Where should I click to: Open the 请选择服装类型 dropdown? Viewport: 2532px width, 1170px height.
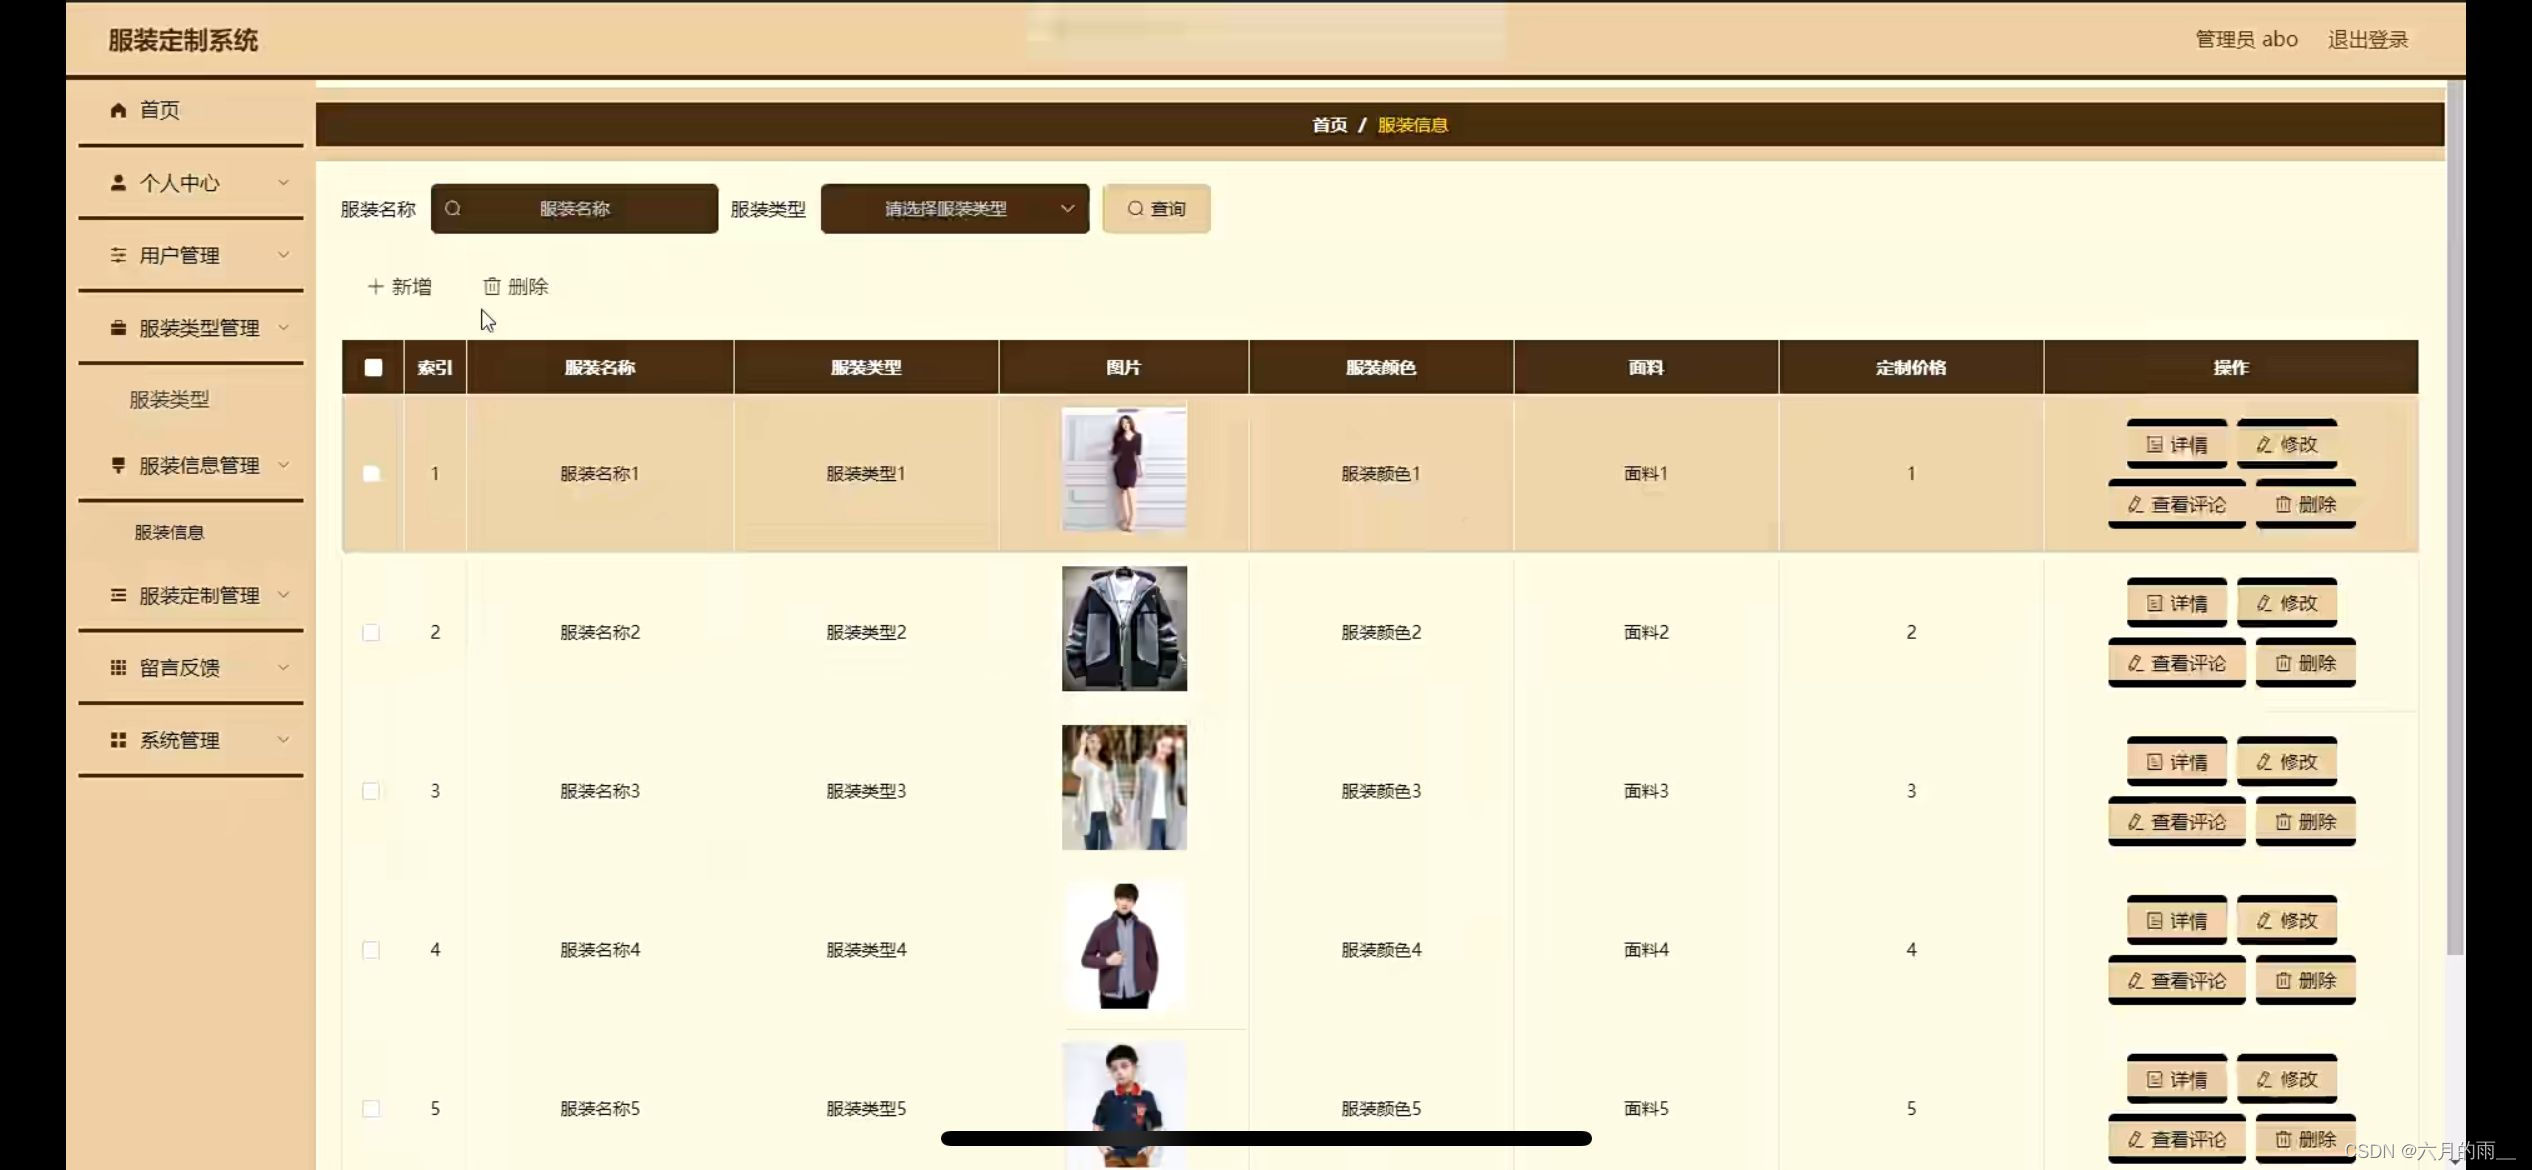click(954, 209)
